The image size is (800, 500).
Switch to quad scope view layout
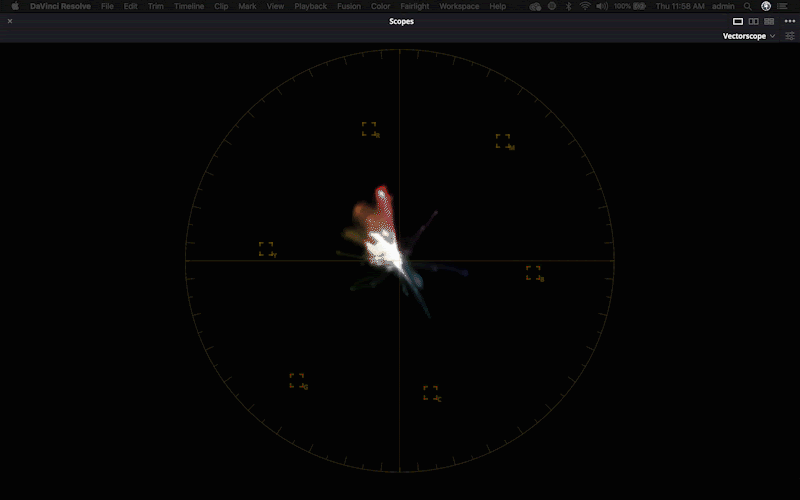768,21
